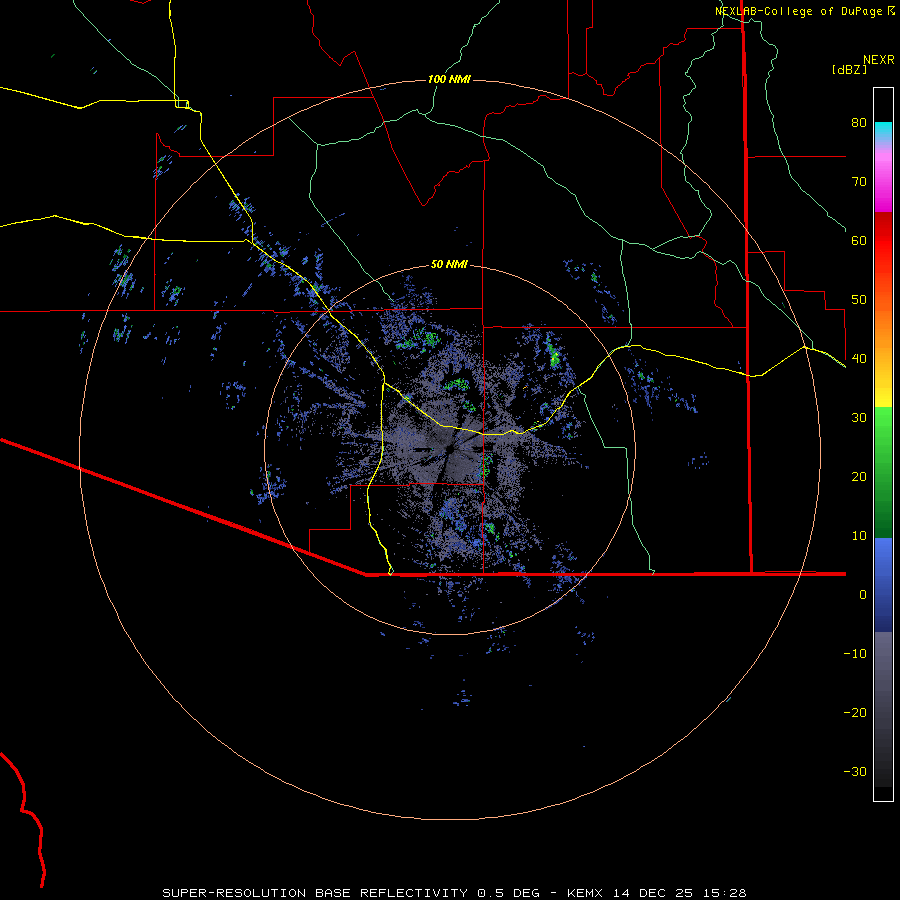The height and width of the screenshot is (900, 900).
Task: Click the 70 value on the dBZ scale
Action: pos(859,181)
